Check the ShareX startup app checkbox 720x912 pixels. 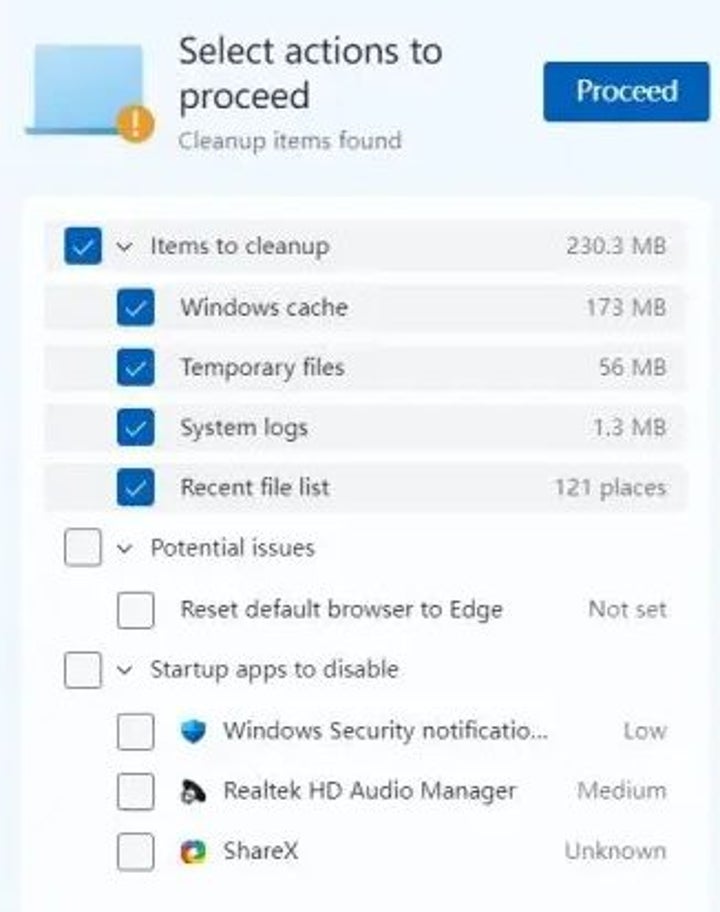pos(135,852)
